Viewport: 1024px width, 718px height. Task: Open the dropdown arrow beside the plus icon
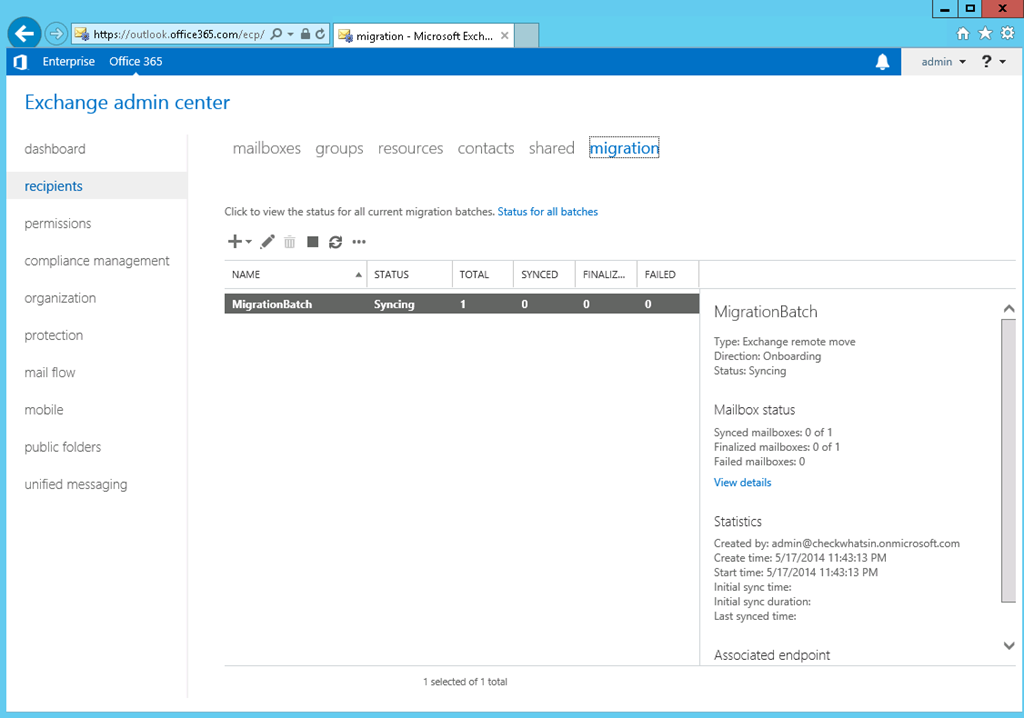click(x=249, y=242)
